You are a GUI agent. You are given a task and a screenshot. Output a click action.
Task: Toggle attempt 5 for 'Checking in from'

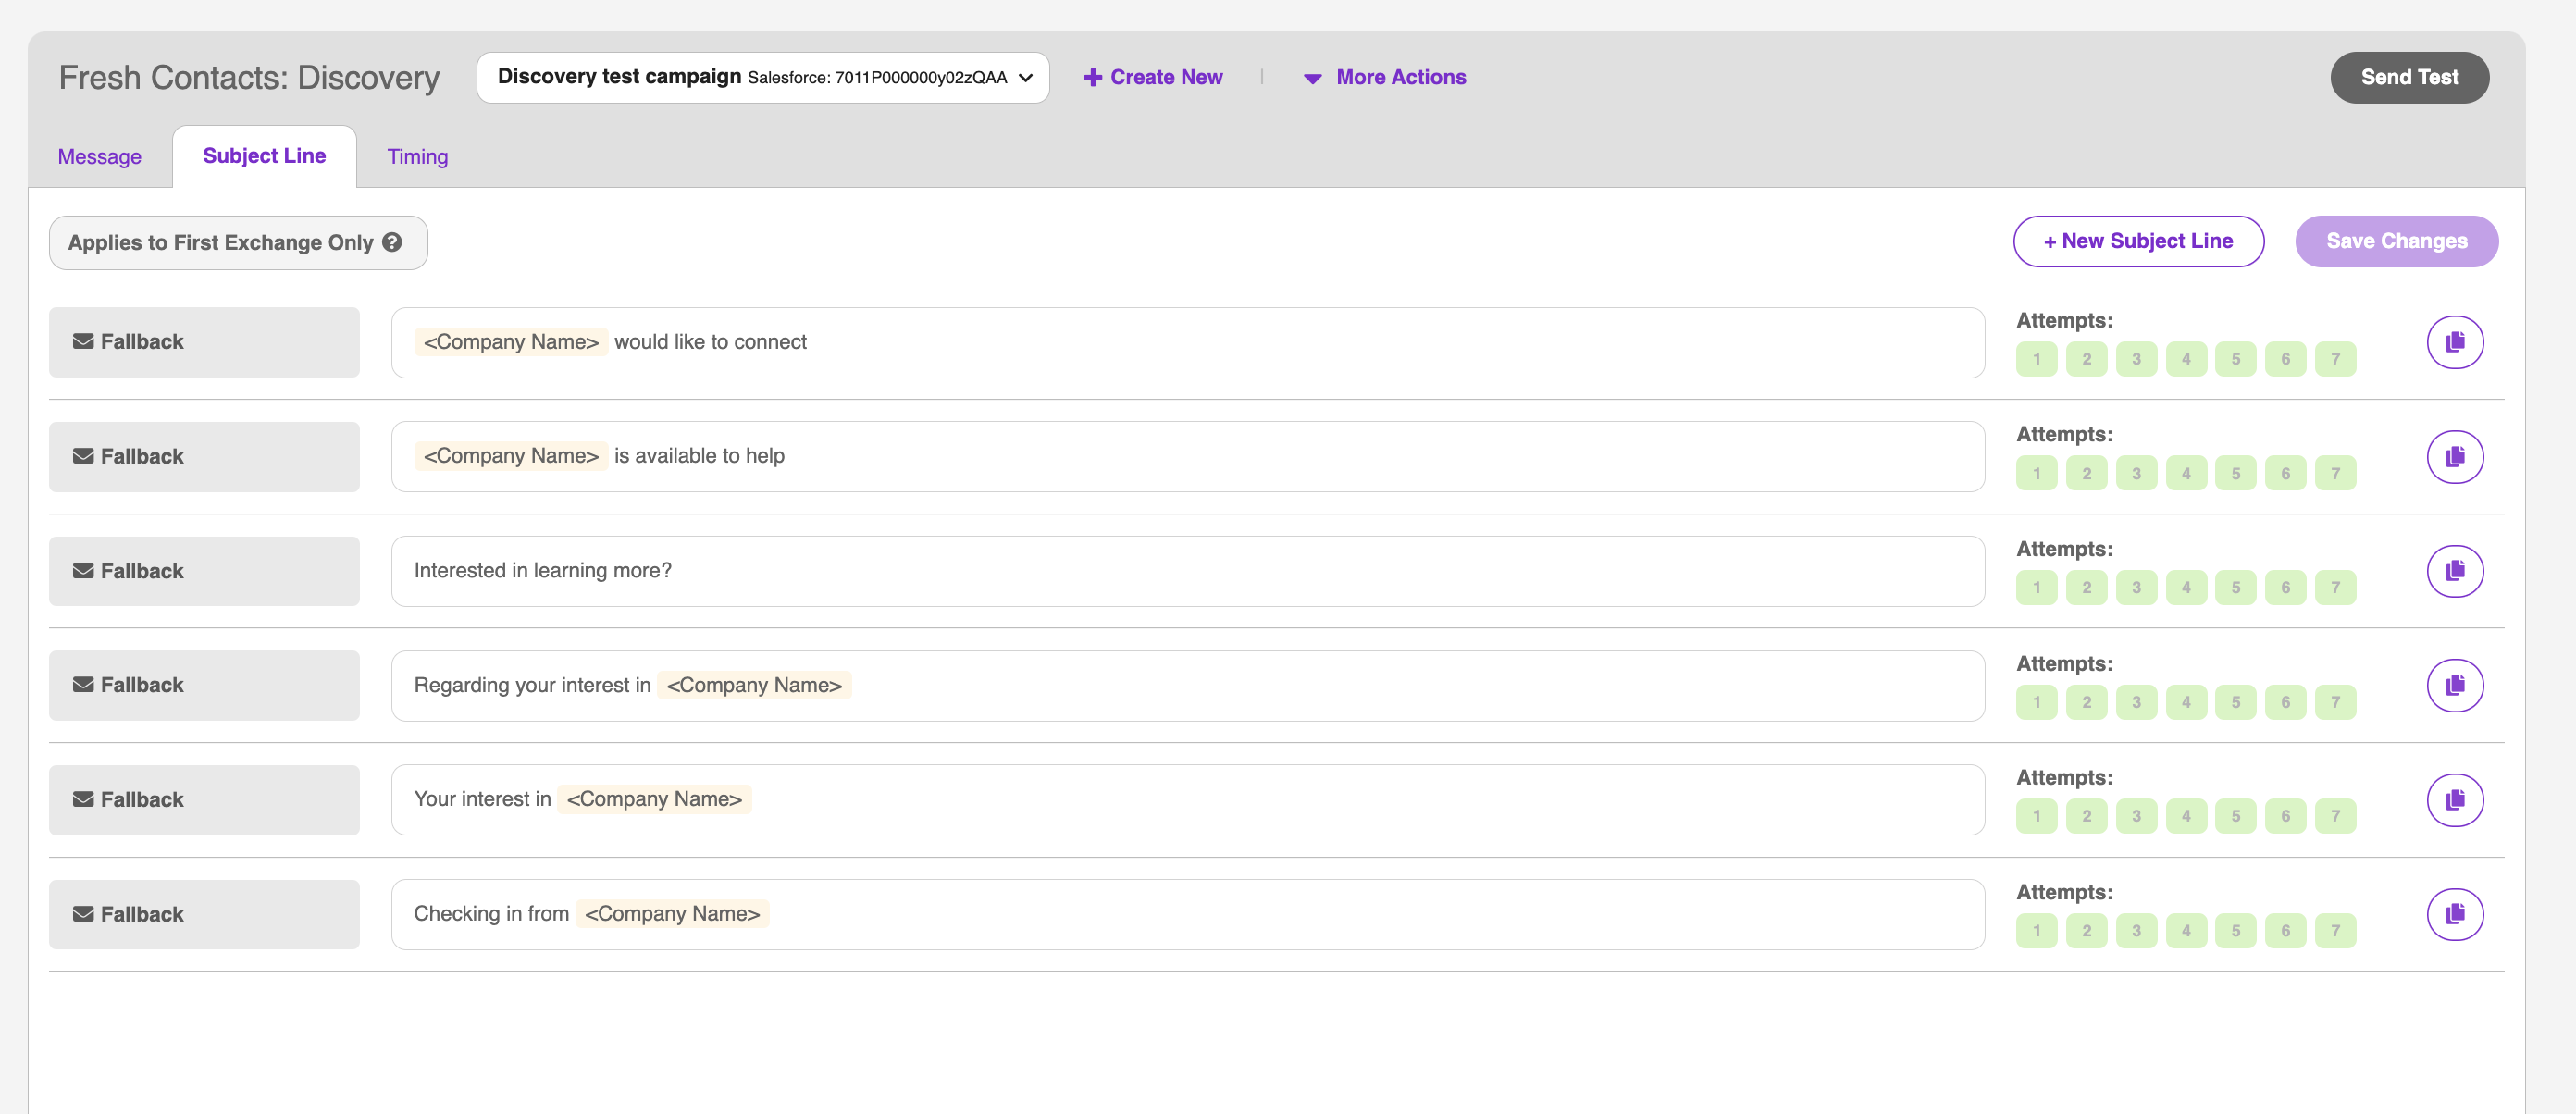click(2235, 931)
